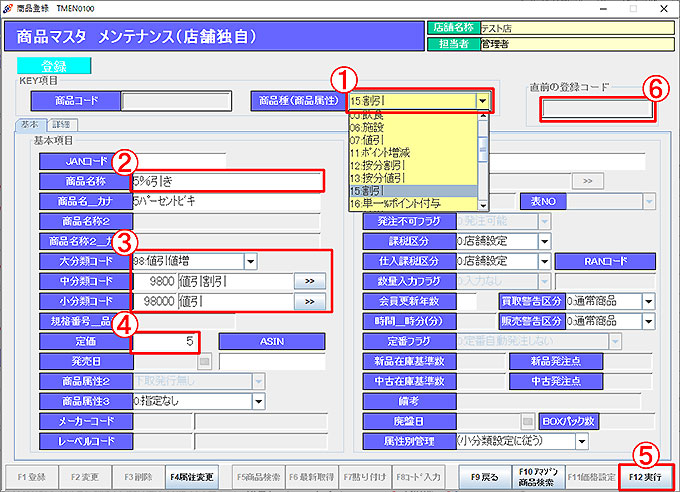The height and width of the screenshot is (492, 680).
Task: Click the F4 属性変更 button
Action: (192, 477)
